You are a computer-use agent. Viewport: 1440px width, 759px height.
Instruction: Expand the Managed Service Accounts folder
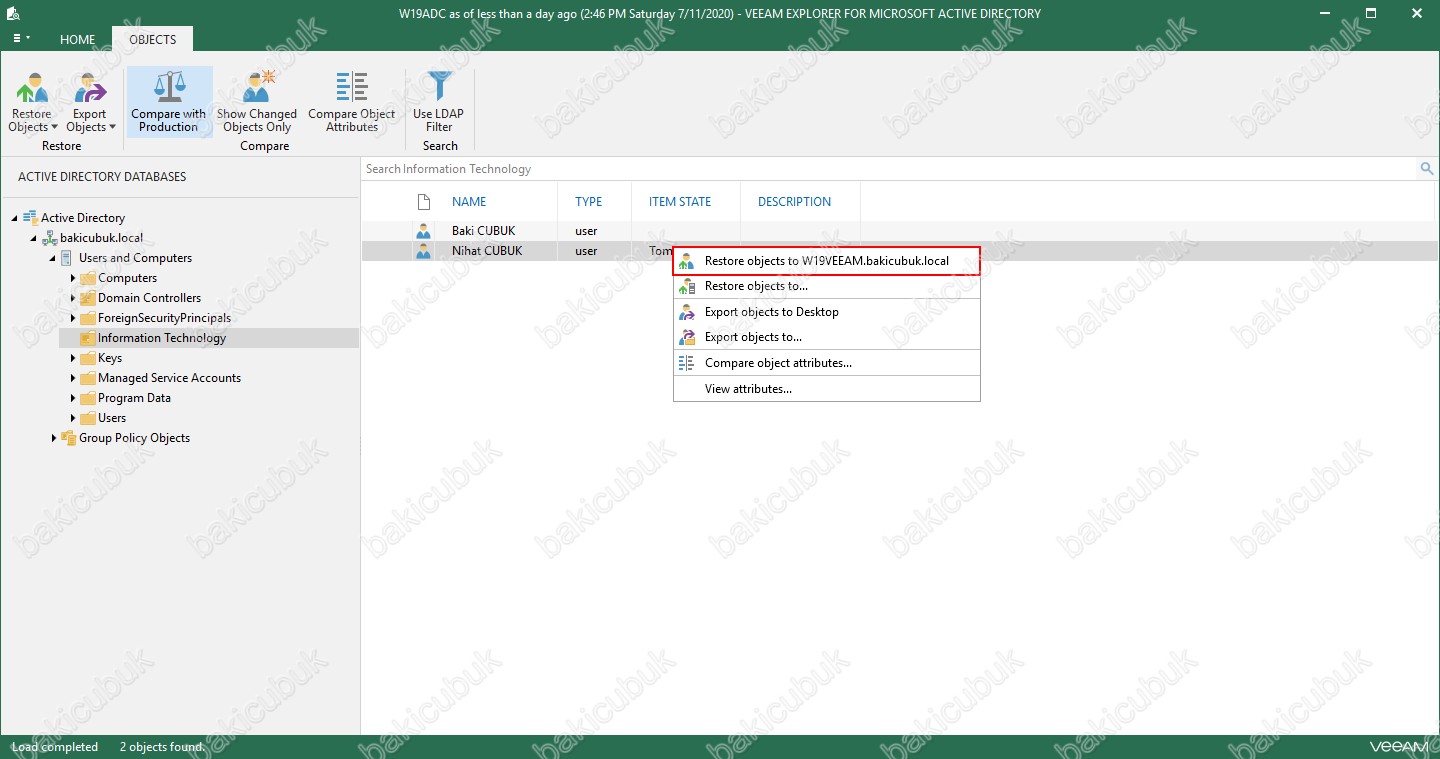tap(73, 378)
